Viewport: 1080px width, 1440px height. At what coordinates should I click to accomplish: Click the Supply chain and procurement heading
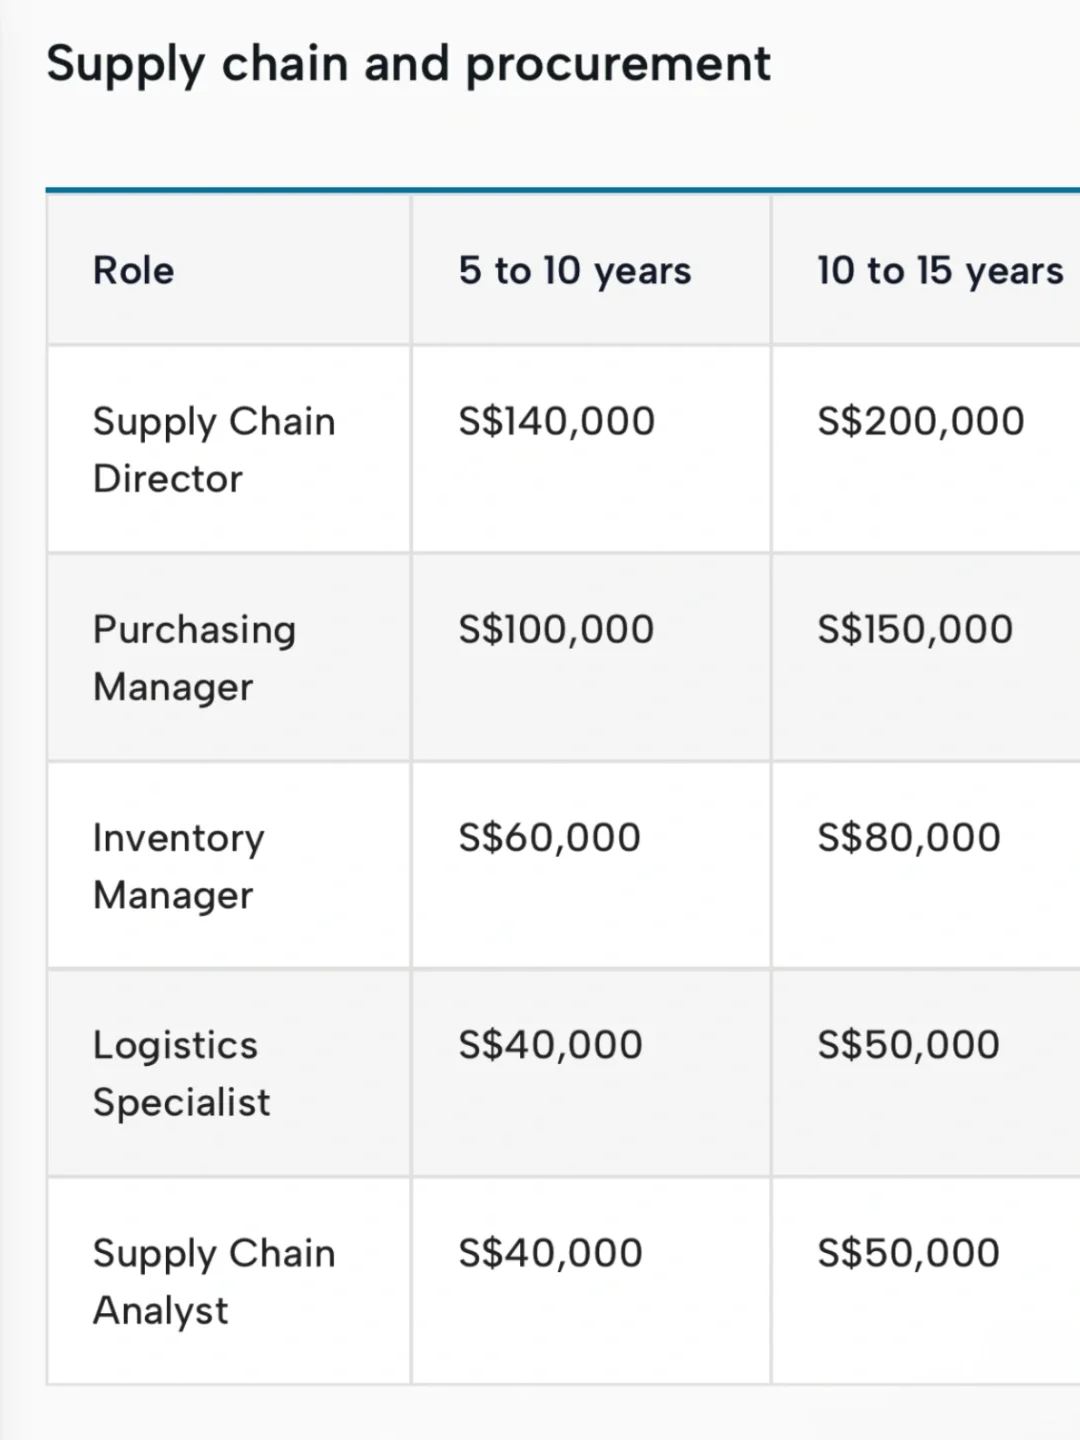[408, 65]
